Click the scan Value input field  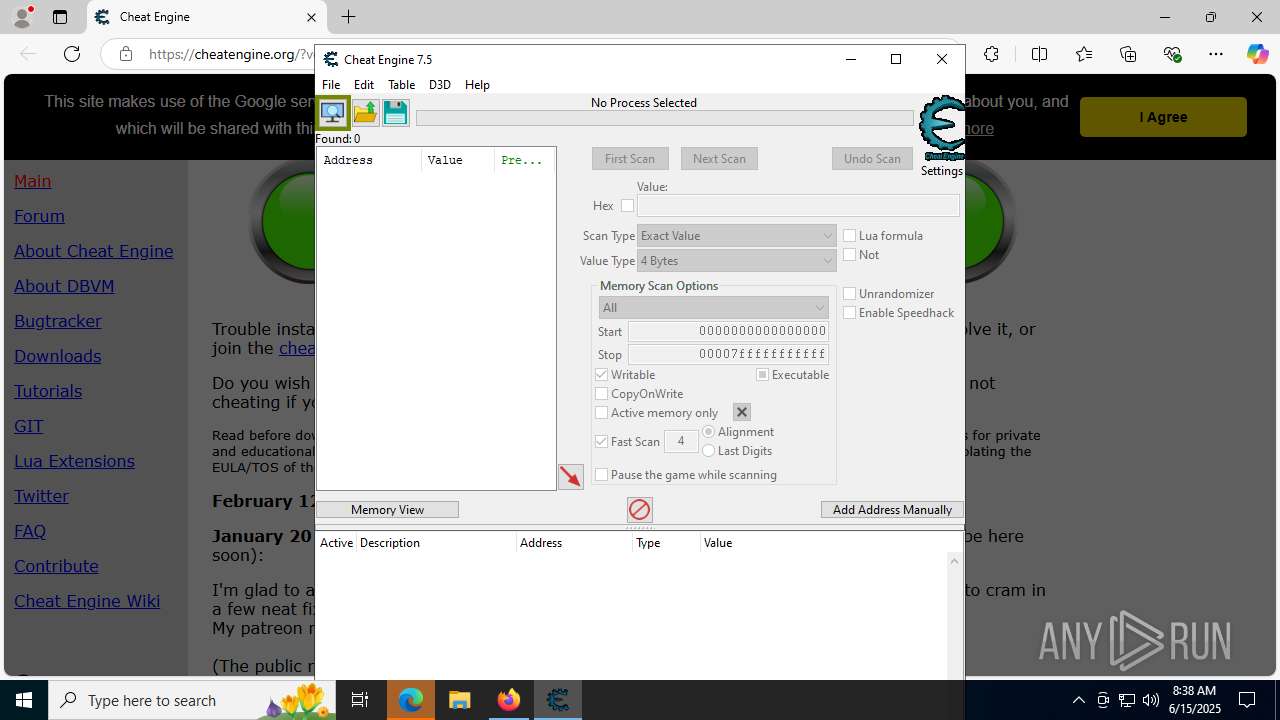[x=798, y=206]
